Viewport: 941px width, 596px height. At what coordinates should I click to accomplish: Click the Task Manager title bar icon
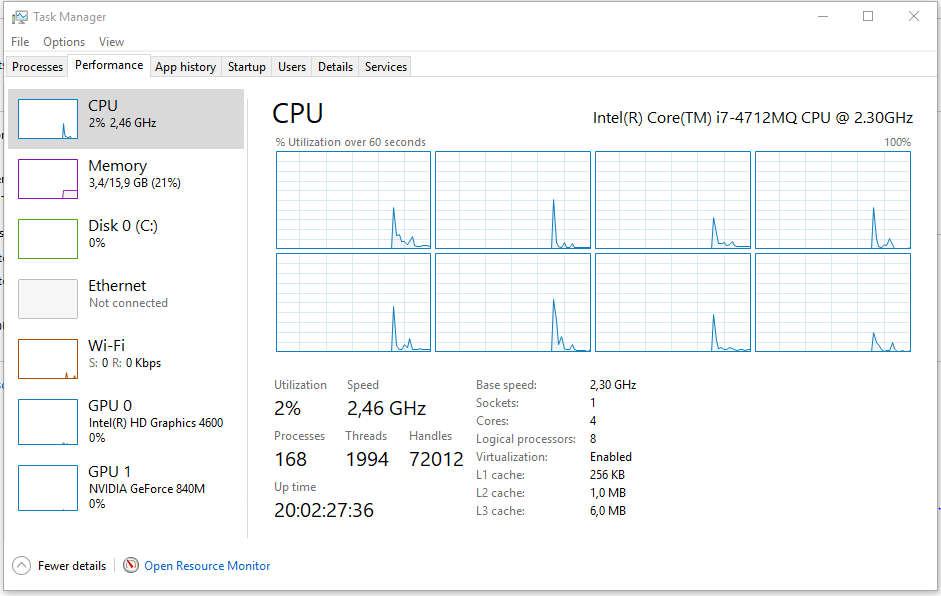20,16
